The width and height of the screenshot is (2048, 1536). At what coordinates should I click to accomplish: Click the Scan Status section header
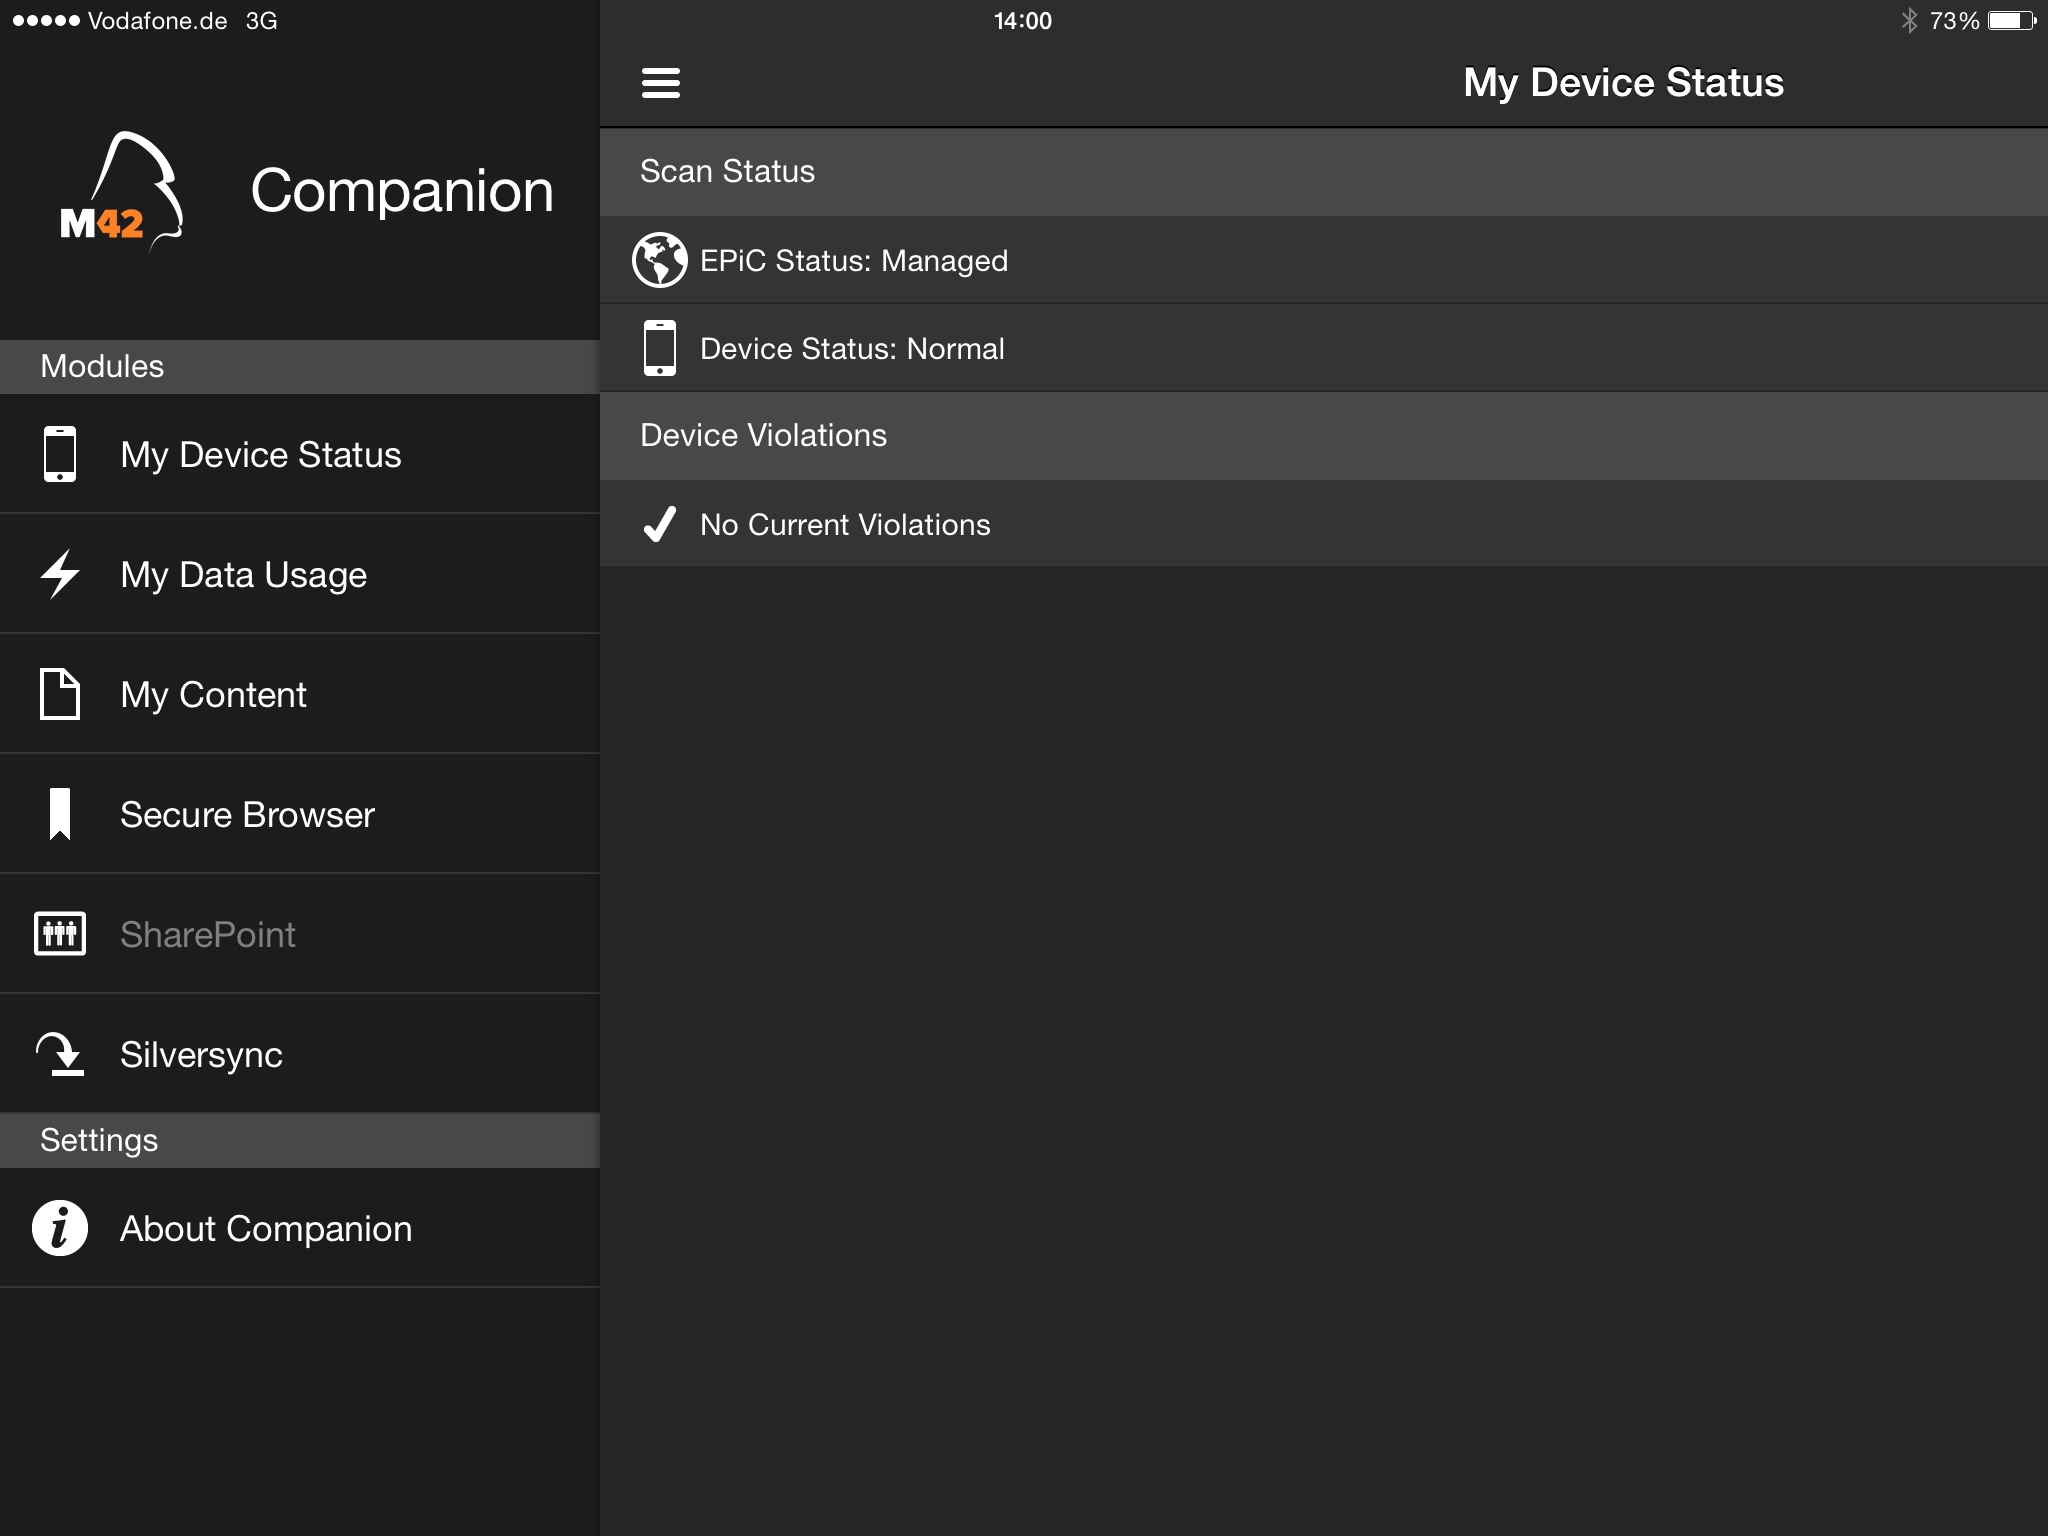point(1324,171)
